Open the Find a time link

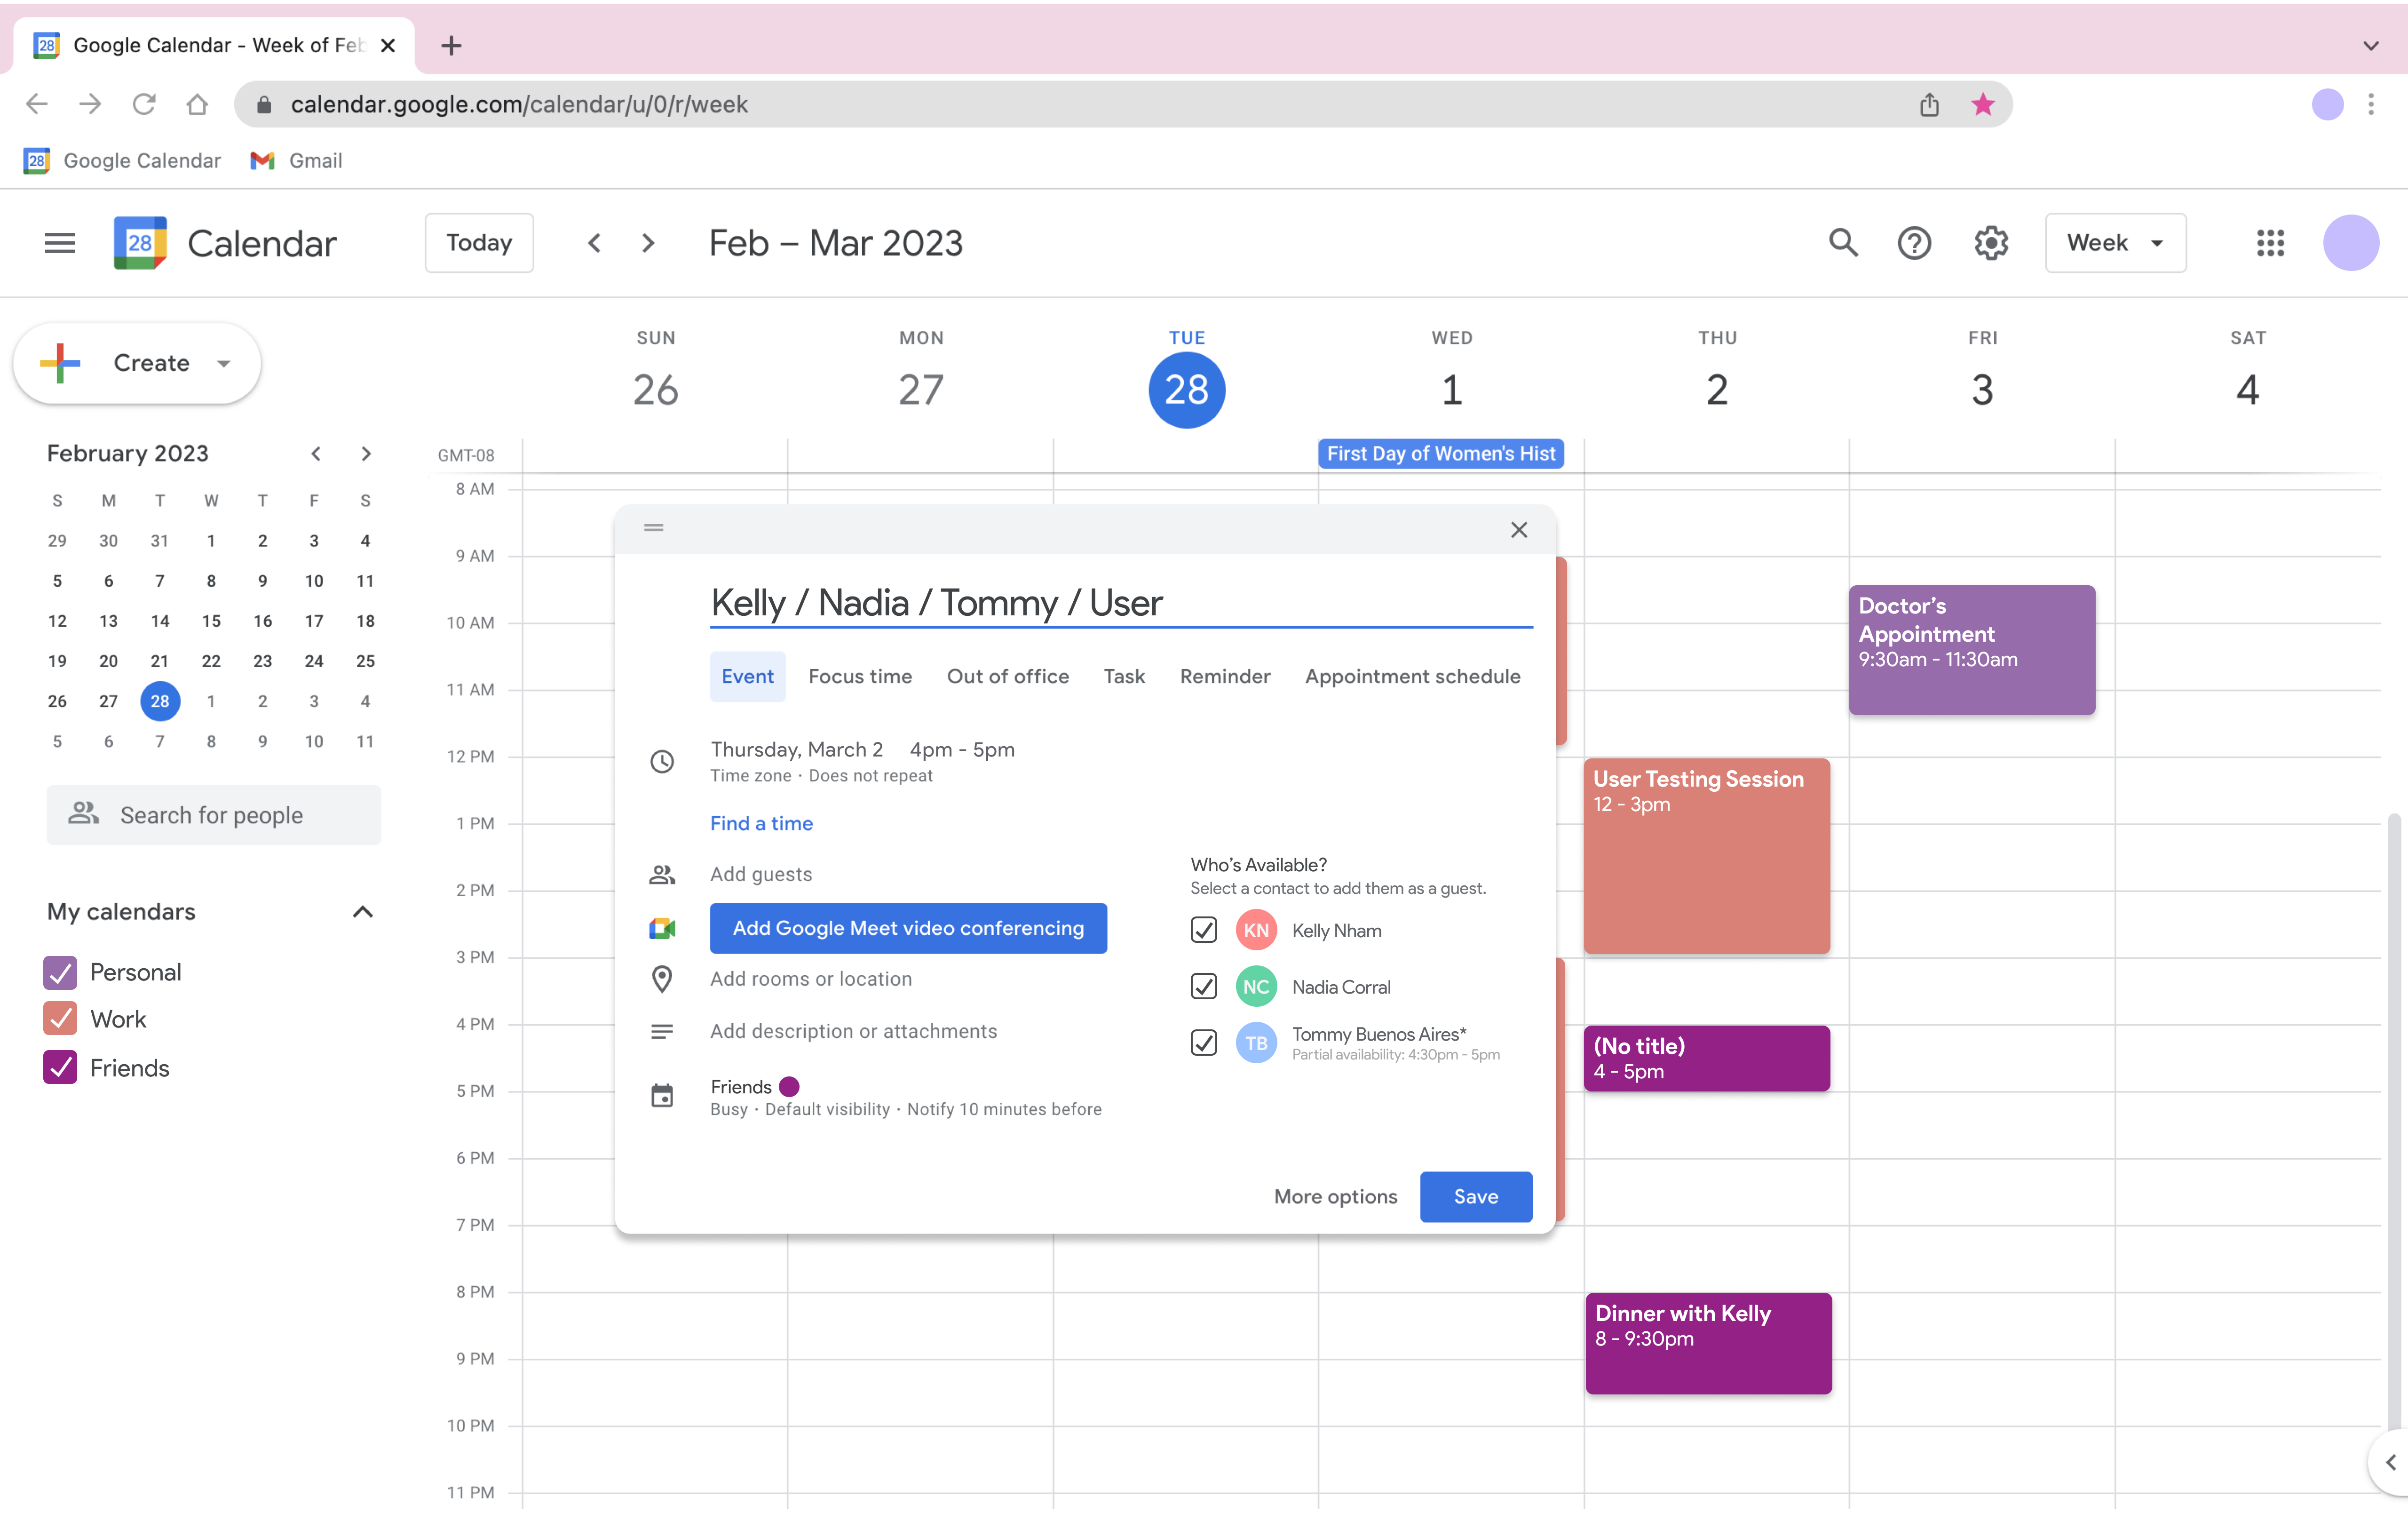pyautogui.click(x=761, y=823)
